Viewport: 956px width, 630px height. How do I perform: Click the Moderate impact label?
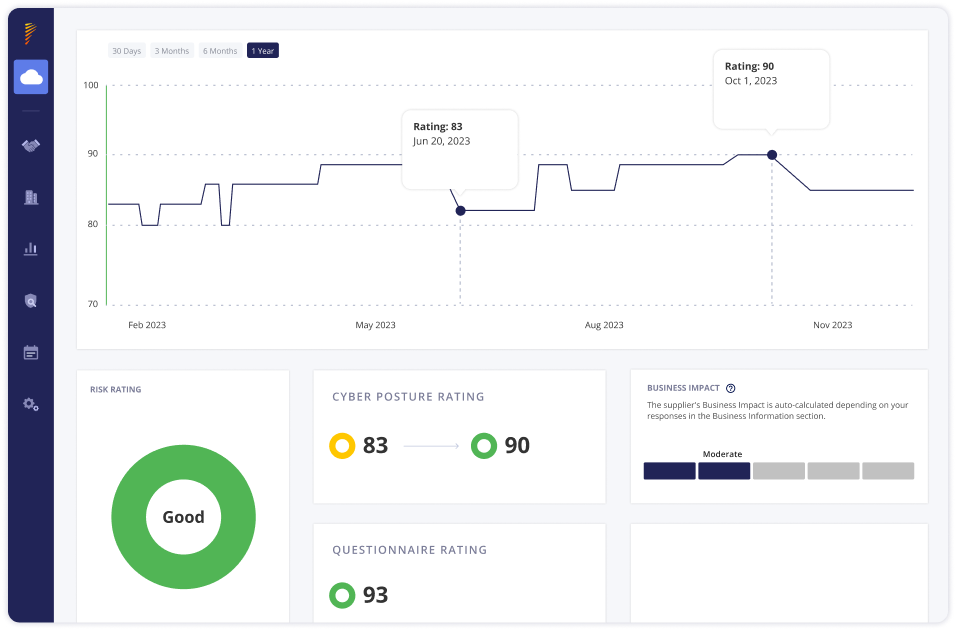[x=722, y=454]
